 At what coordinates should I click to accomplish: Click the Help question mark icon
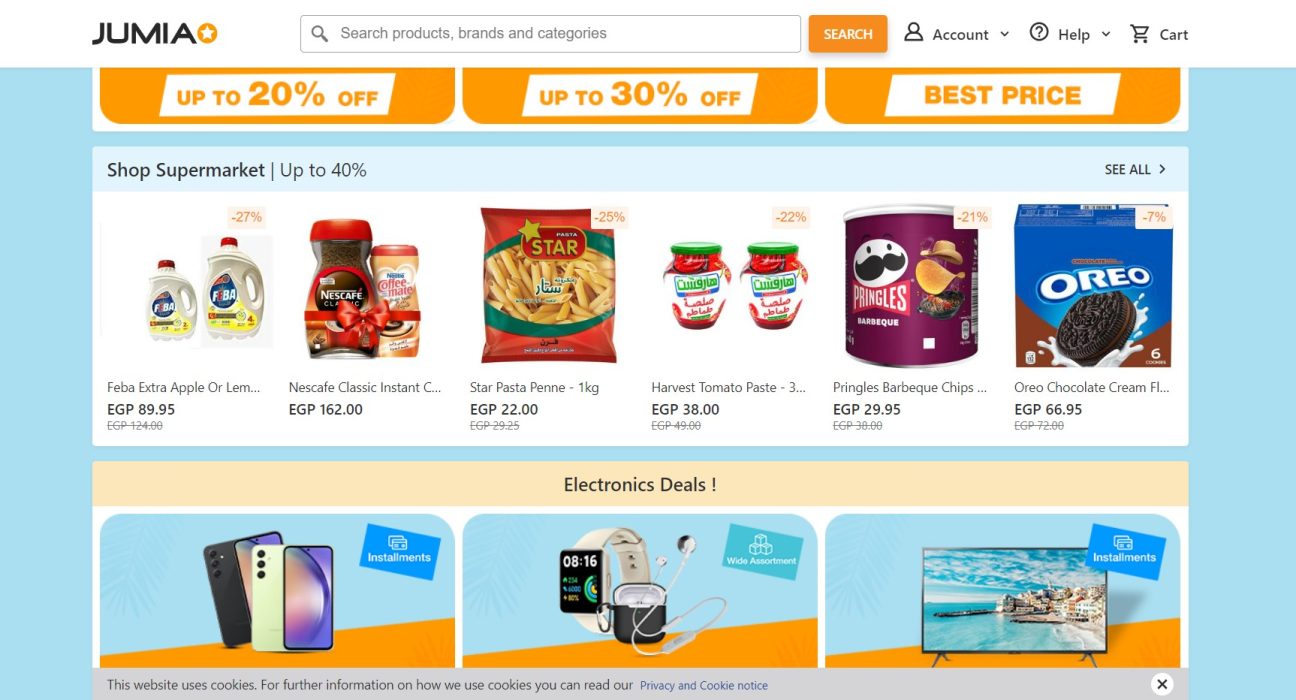pyautogui.click(x=1039, y=33)
